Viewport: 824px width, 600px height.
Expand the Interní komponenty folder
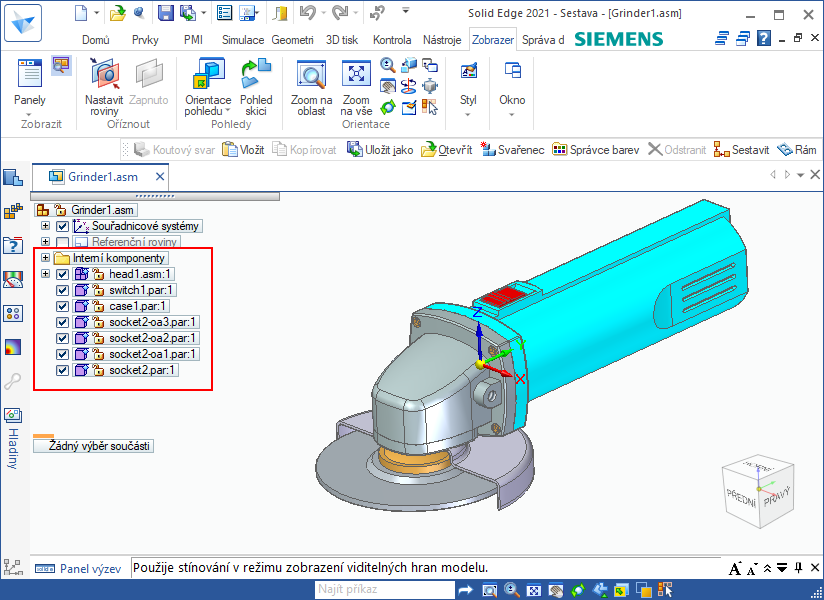coord(45,258)
